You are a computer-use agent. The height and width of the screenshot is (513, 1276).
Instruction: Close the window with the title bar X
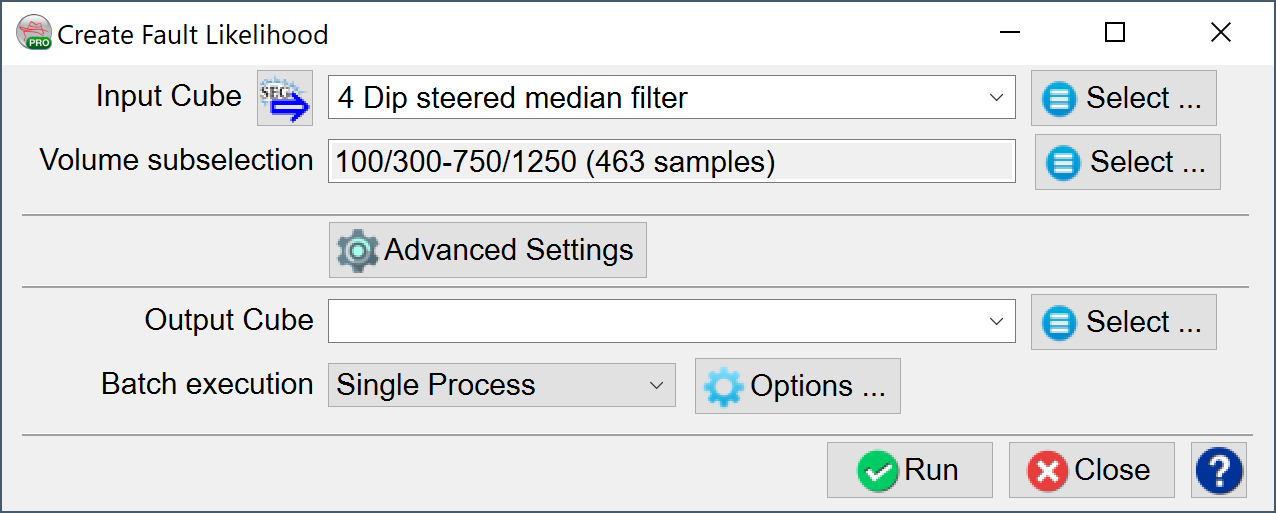click(1220, 33)
